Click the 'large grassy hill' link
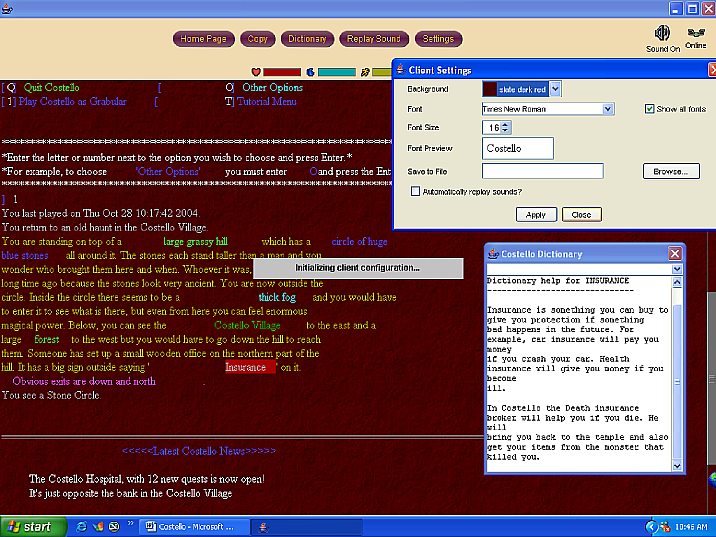 tap(195, 242)
